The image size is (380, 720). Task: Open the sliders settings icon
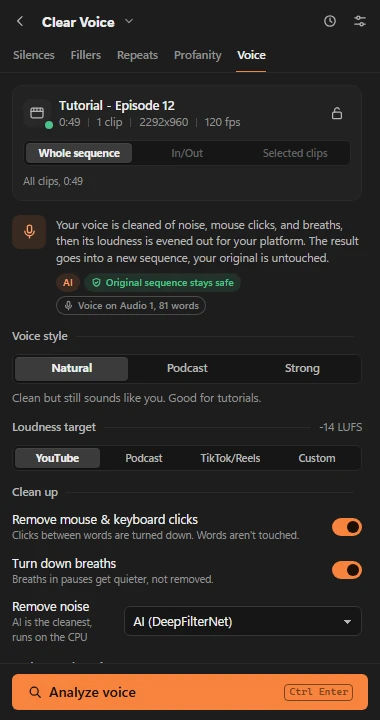360,21
